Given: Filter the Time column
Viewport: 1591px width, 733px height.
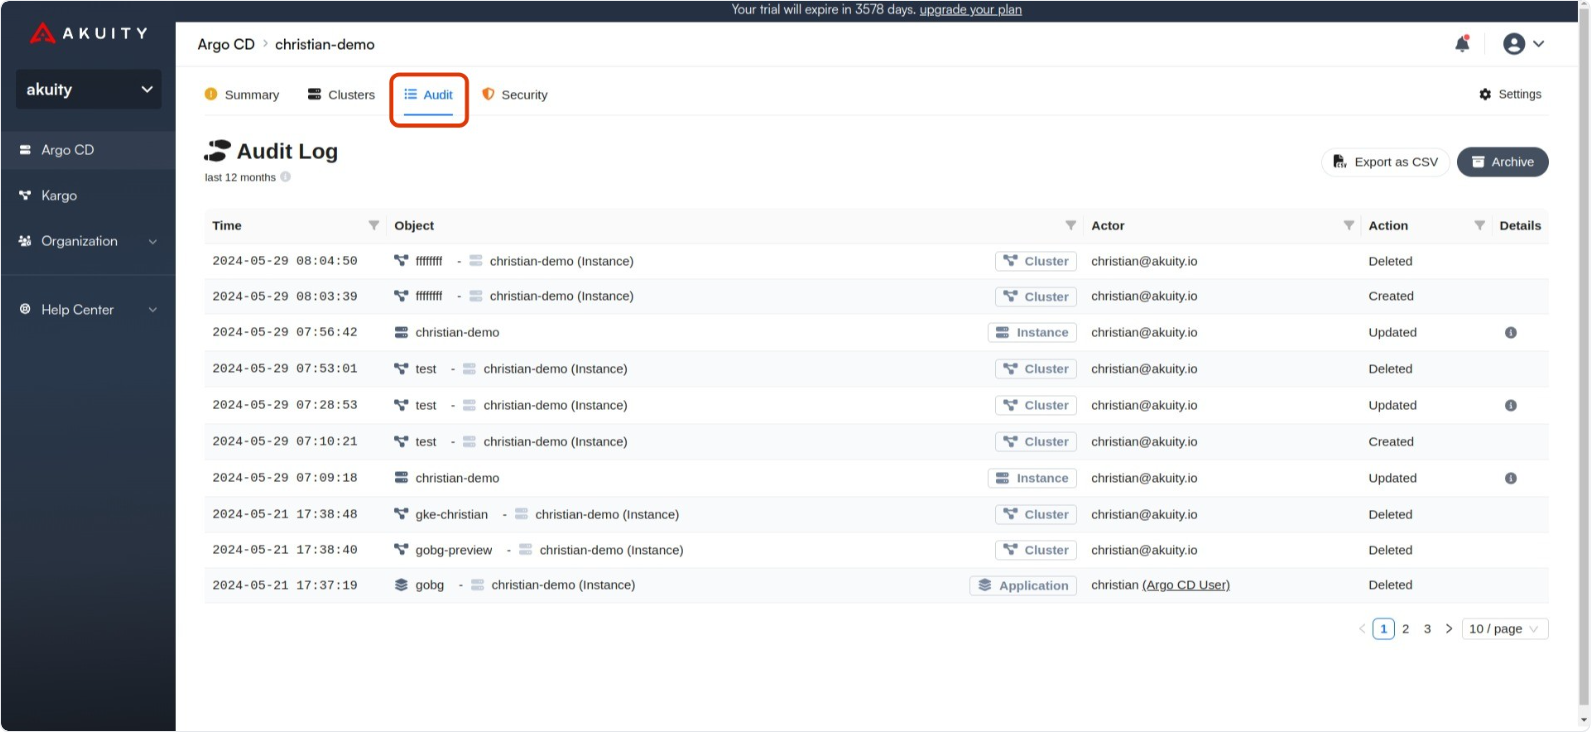Looking at the screenshot, I should [374, 226].
